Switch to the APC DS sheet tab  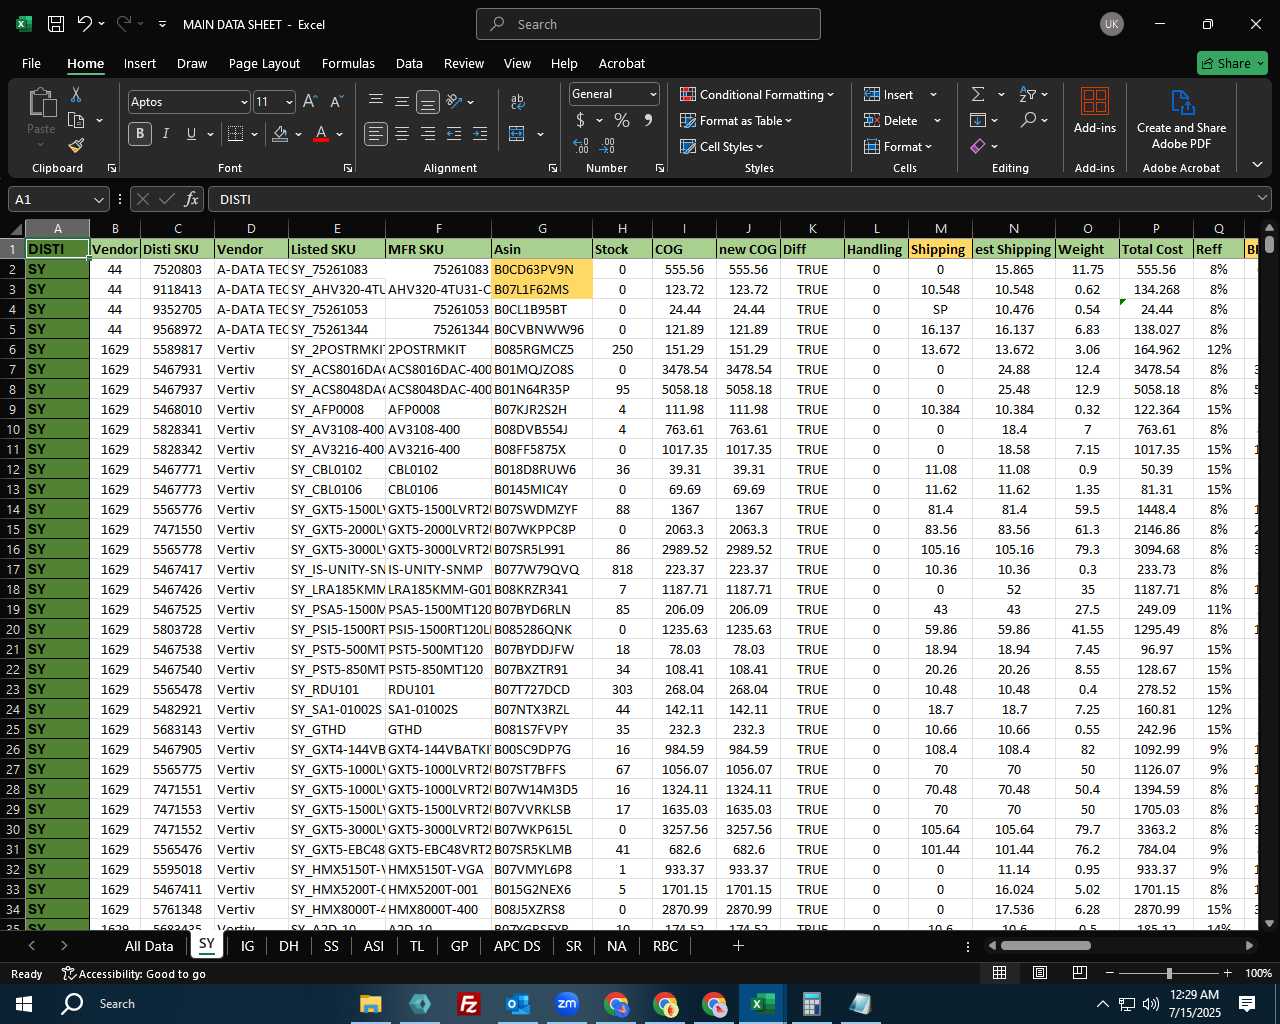(517, 946)
